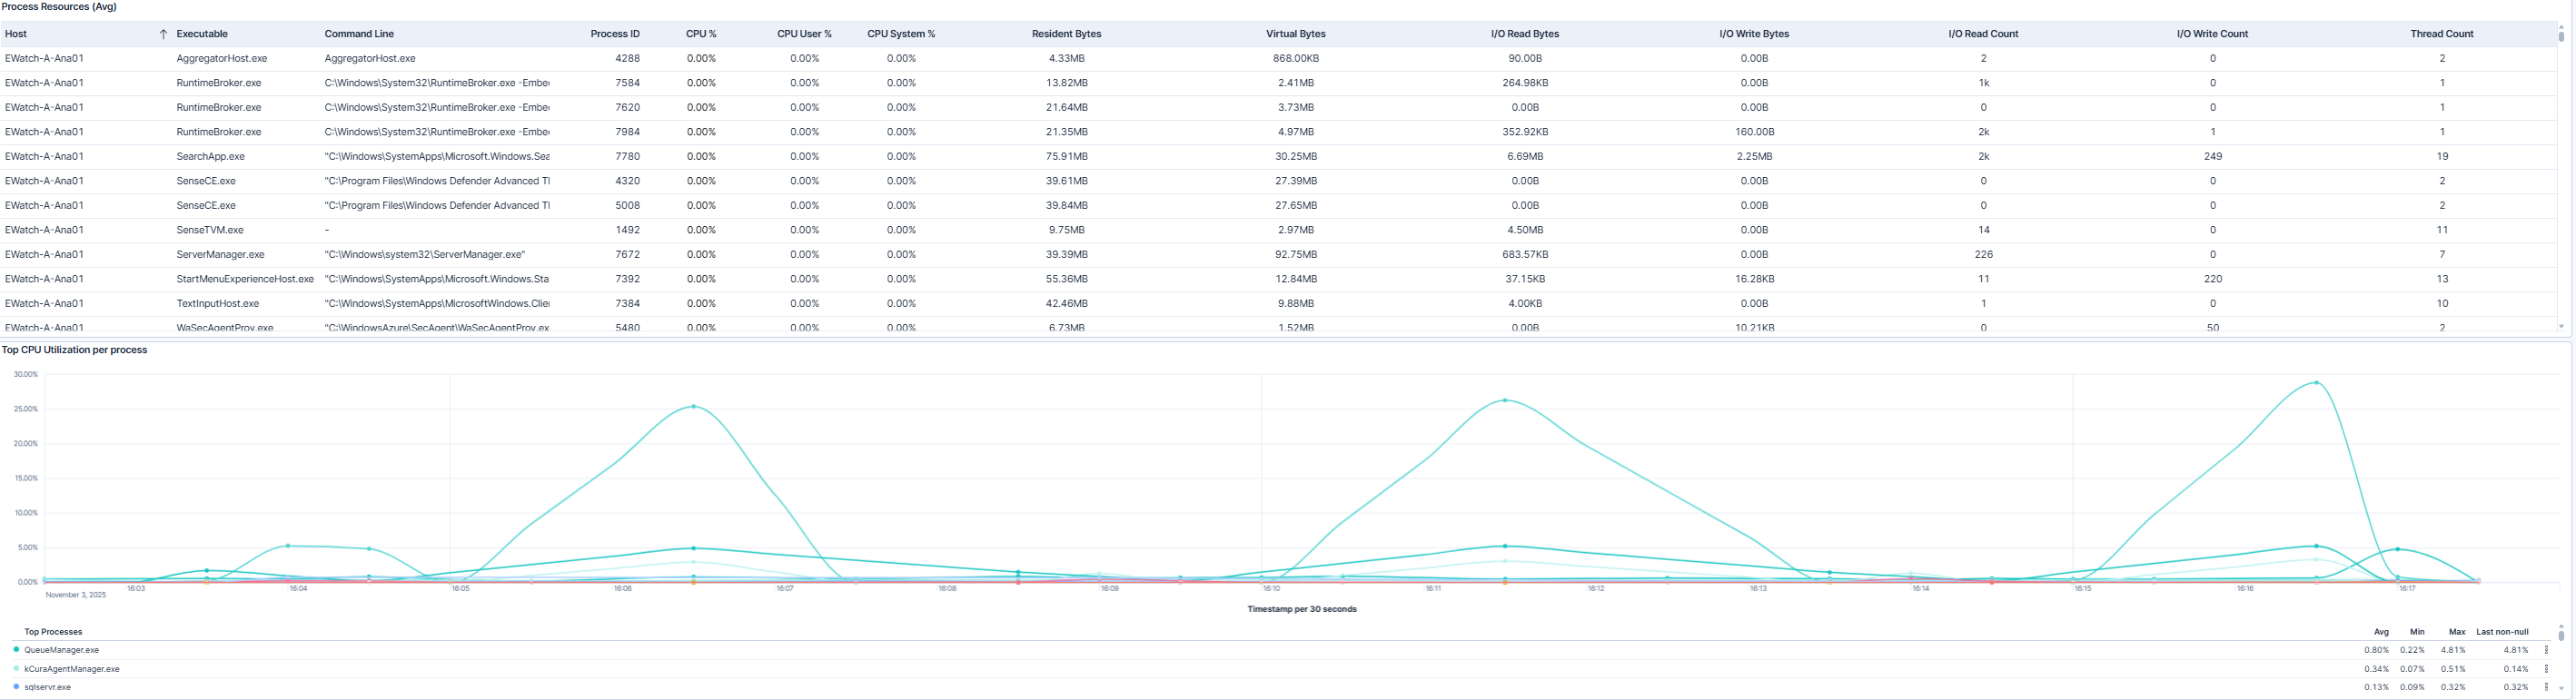Viewport: 2576px width, 700px height.
Task: Sort table by CPU User % column header
Action: (x=804, y=34)
